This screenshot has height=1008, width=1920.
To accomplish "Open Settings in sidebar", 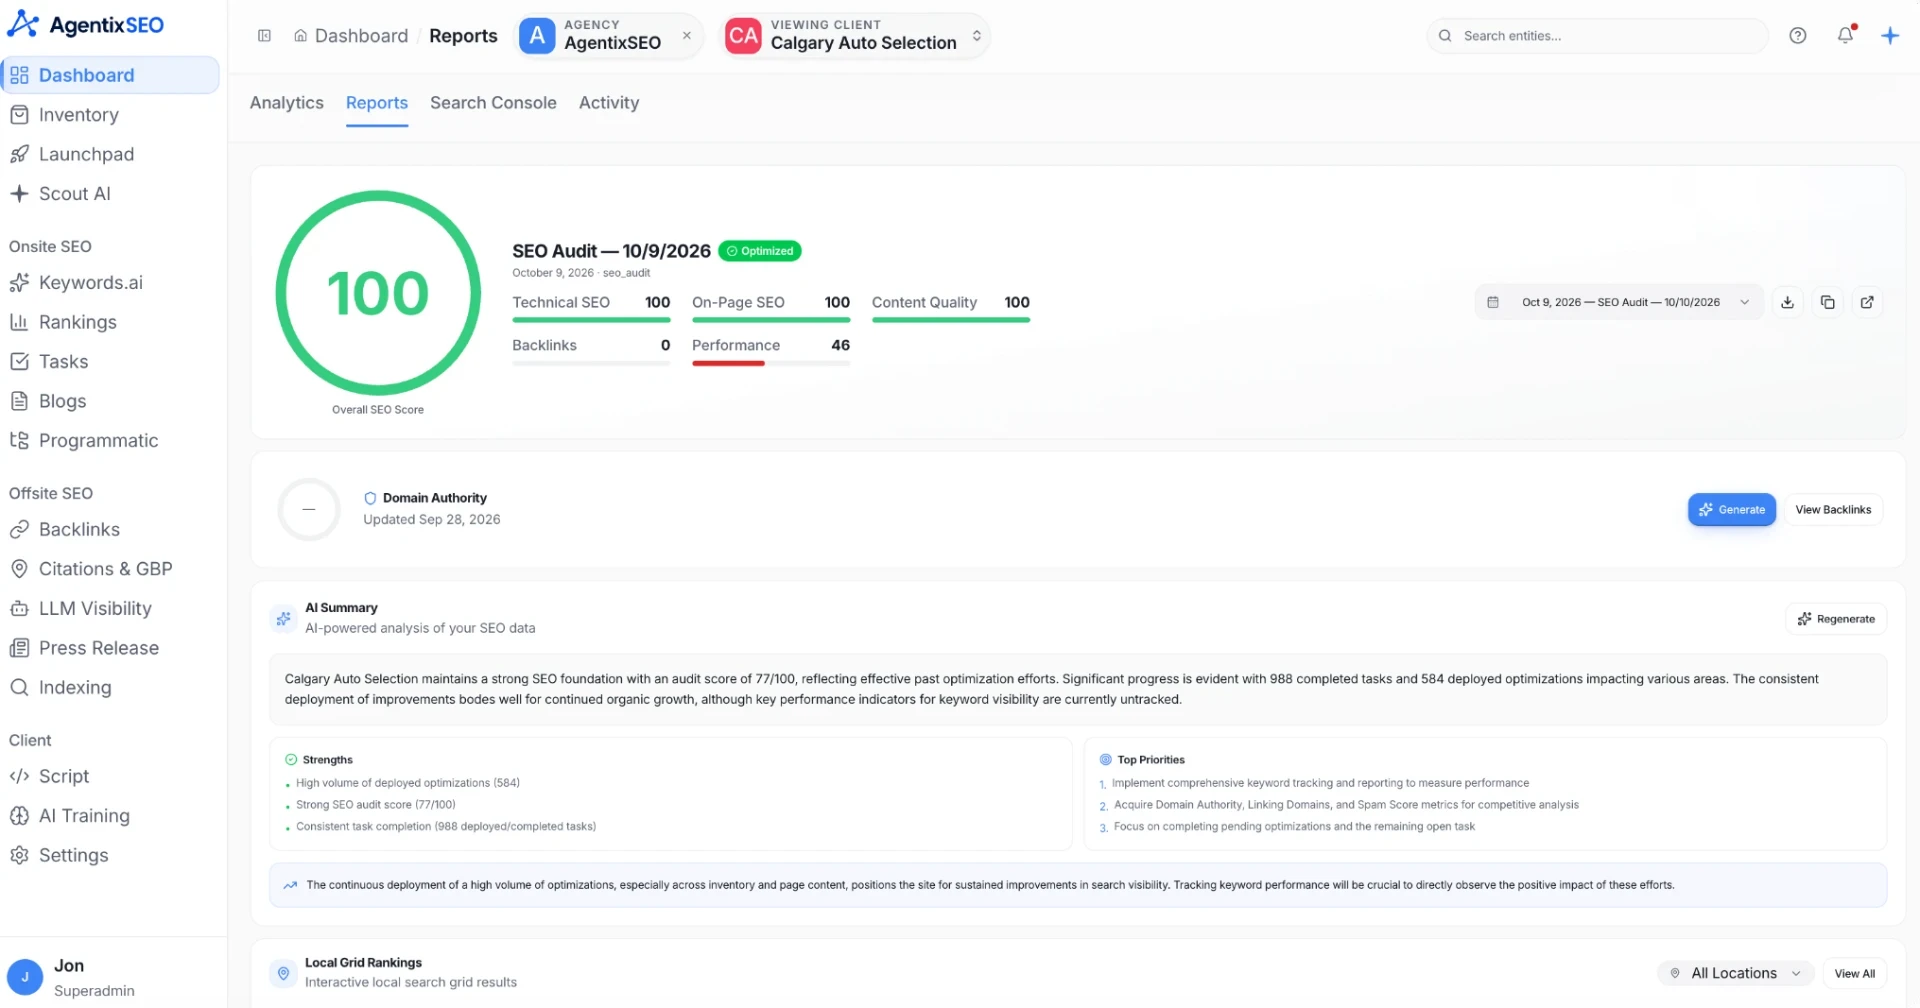I will 110,856.
